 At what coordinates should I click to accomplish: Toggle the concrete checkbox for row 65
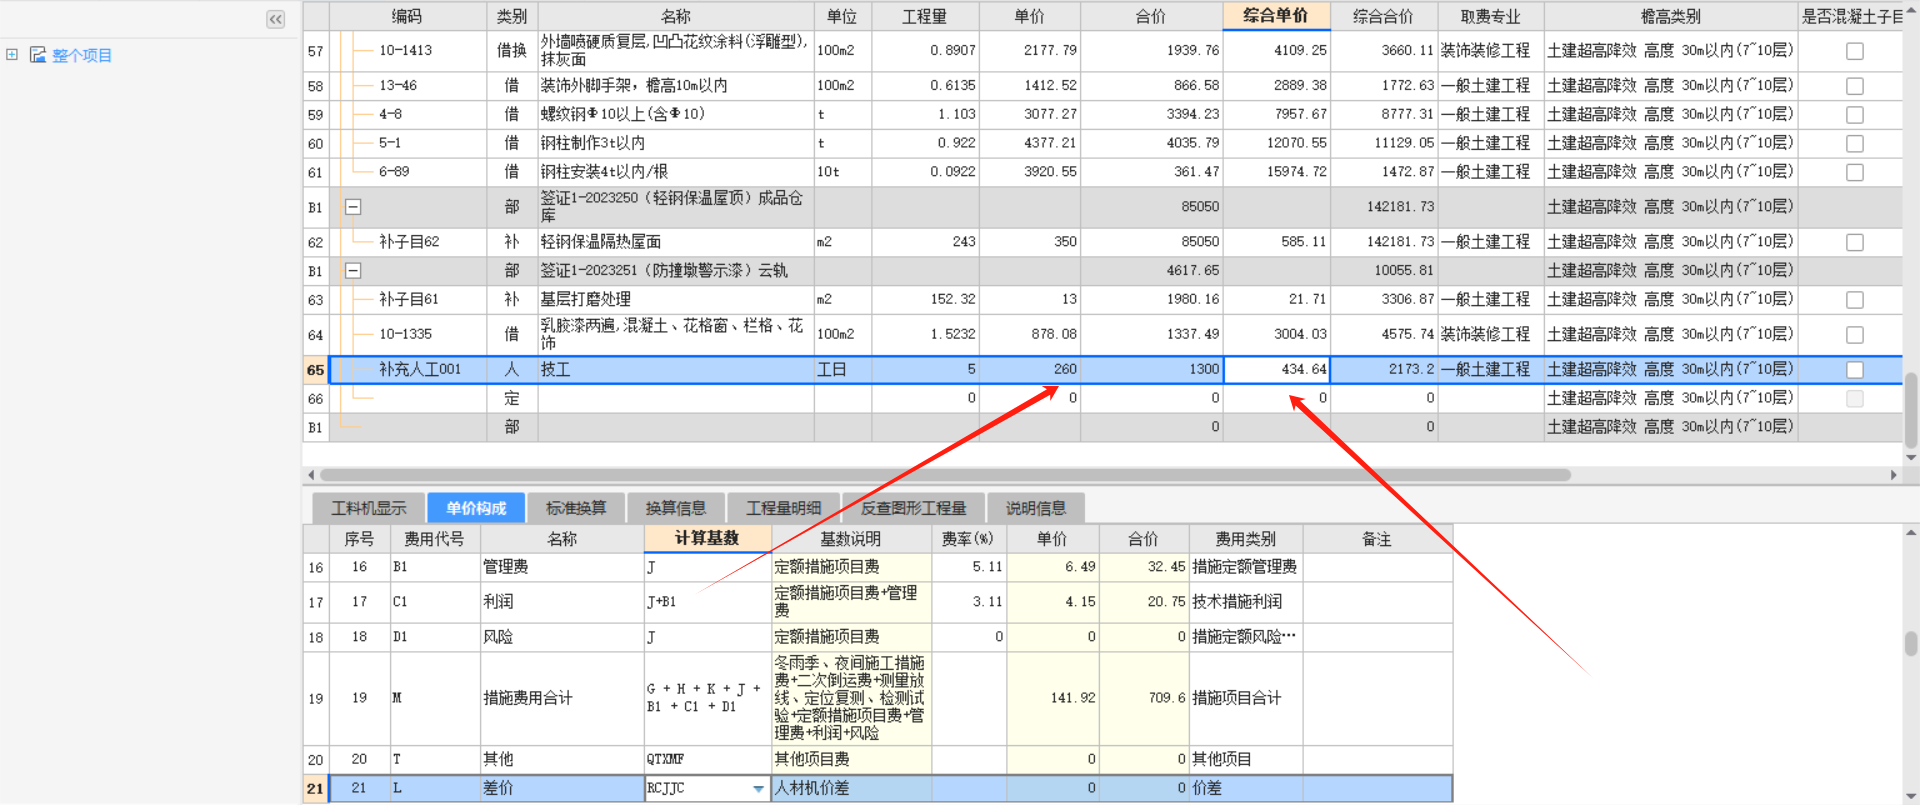click(x=1855, y=370)
